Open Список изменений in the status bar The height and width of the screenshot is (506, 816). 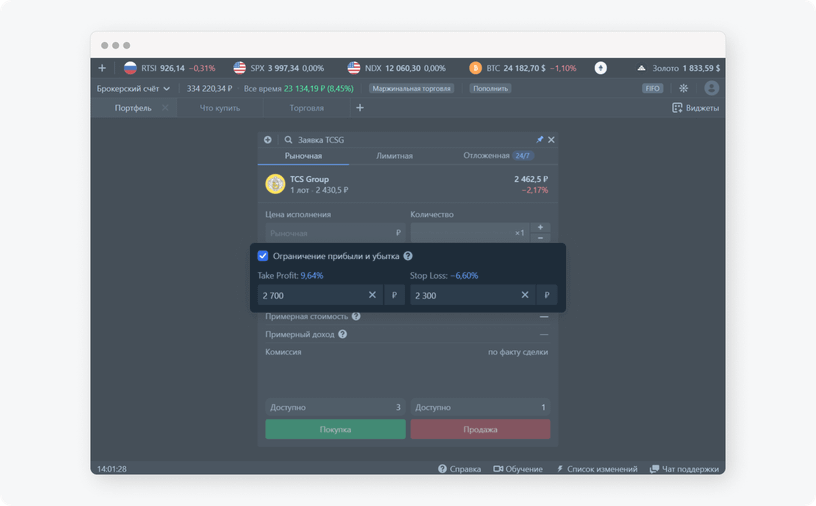coord(597,469)
